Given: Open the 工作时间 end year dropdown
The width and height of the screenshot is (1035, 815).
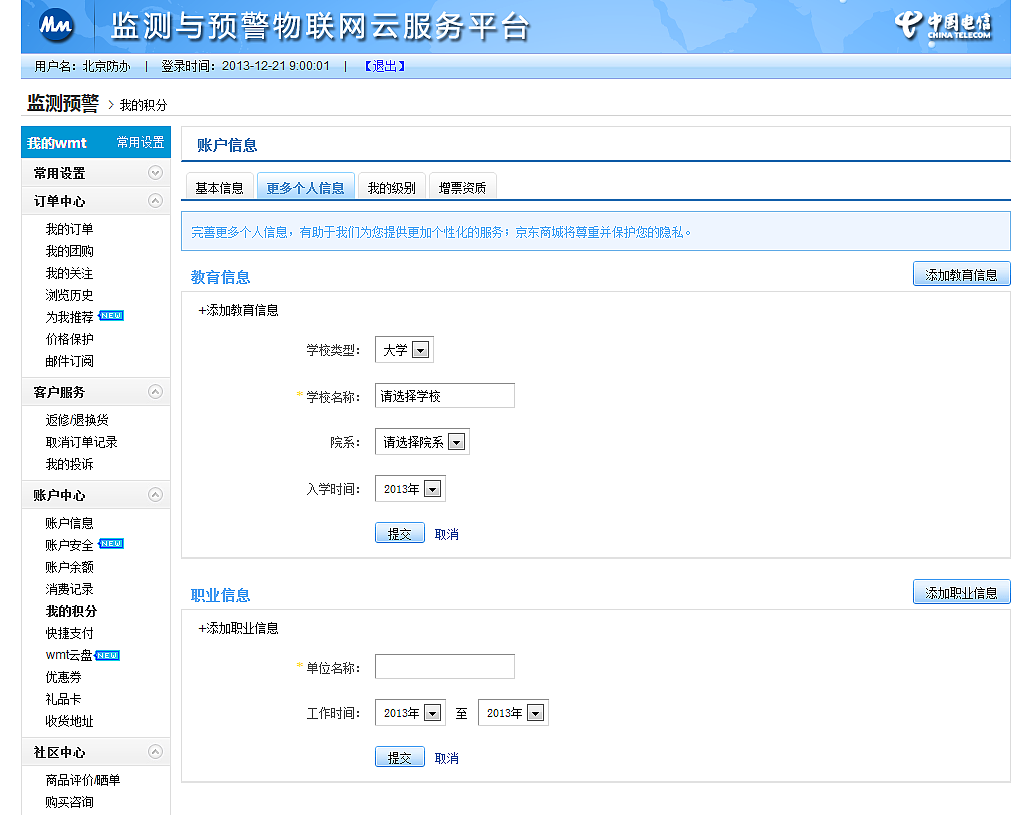Looking at the screenshot, I should tap(514, 713).
